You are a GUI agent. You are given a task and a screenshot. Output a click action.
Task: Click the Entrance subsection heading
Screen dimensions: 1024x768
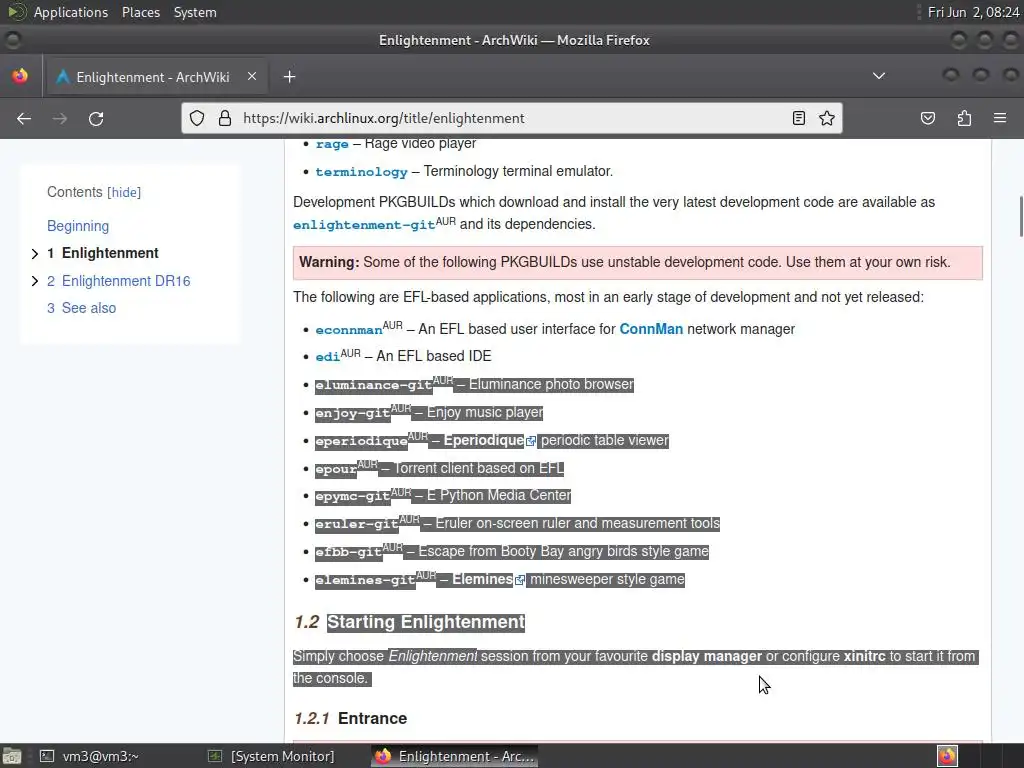click(372, 718)
